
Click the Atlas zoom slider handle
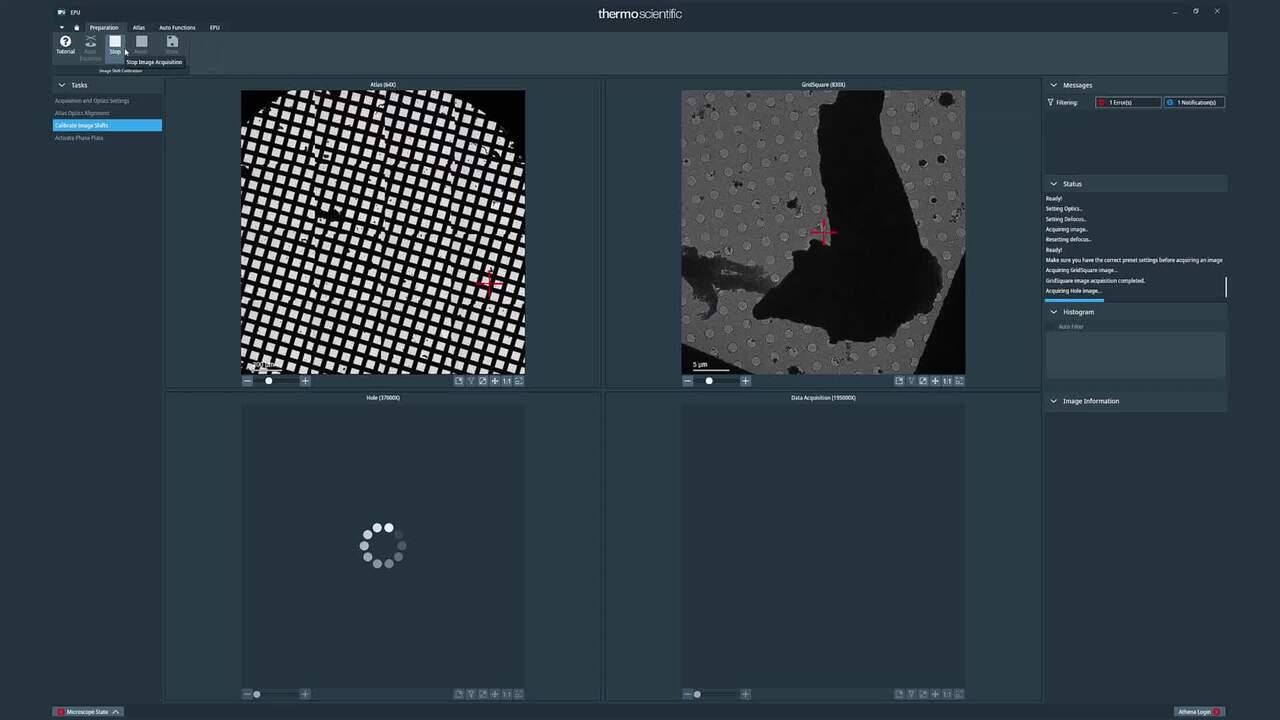coord(268,381)
